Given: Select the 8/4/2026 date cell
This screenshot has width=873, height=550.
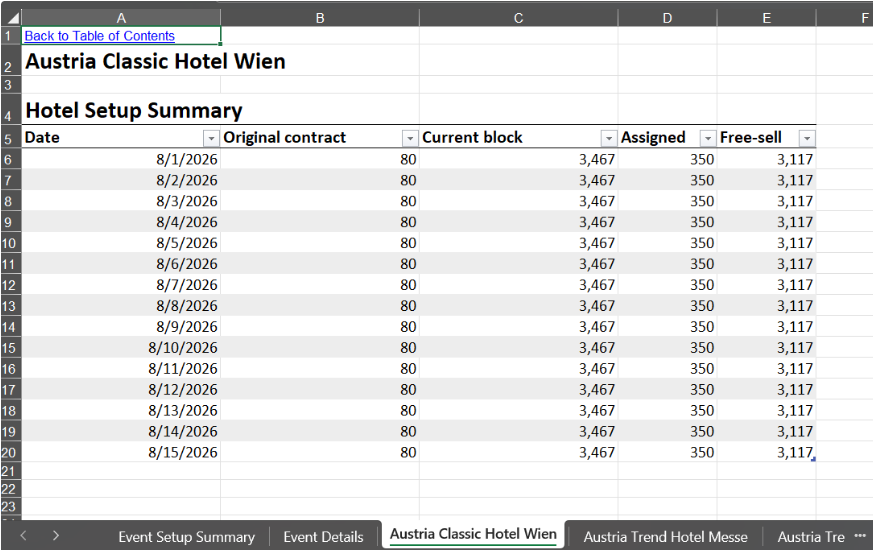Looking at the screenshot, I should (121, 222).
